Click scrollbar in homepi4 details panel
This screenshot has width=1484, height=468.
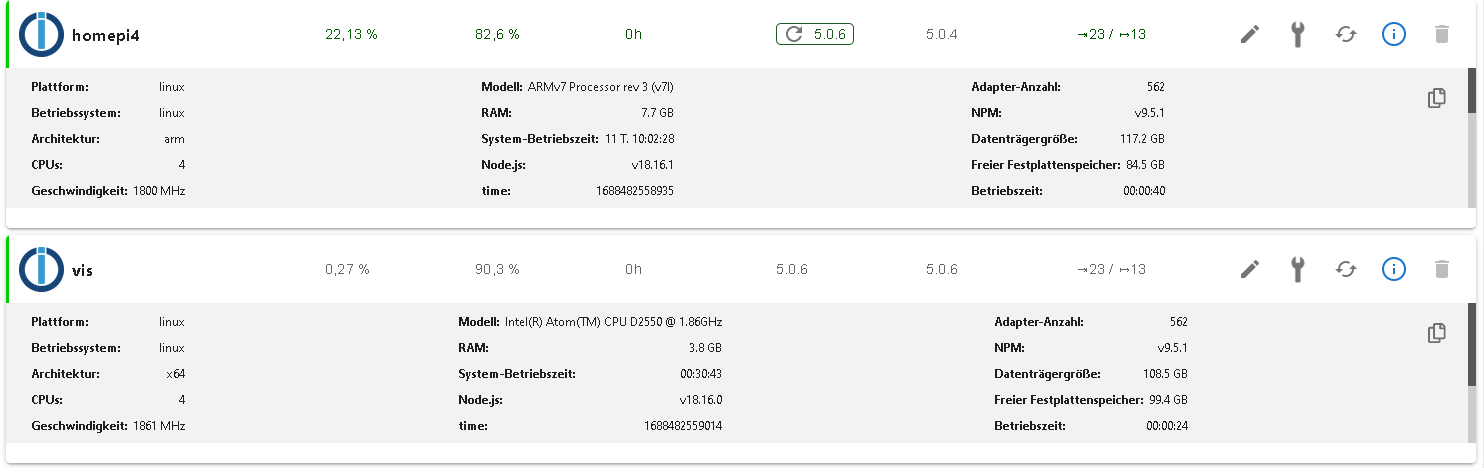[x=1472, y=90]
